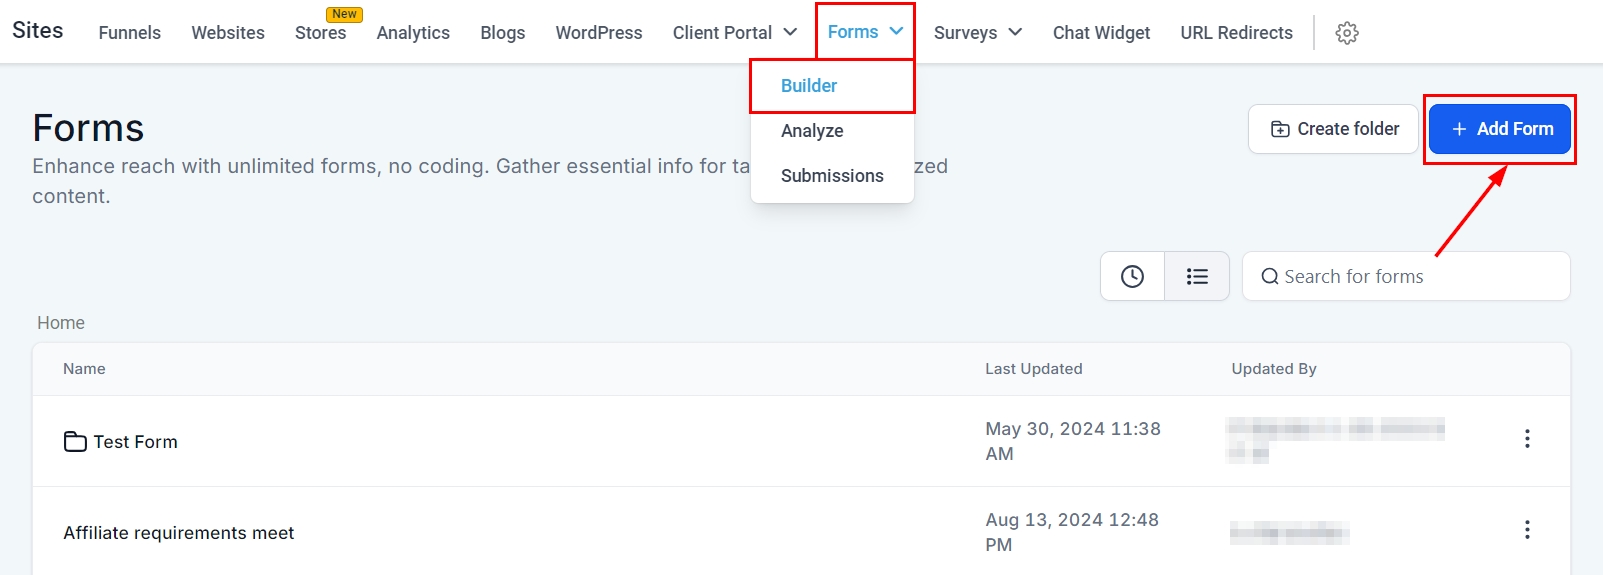Collapse the Forms dropdown menu
This screenshot has width=1603, height=575.
point(865,32)
